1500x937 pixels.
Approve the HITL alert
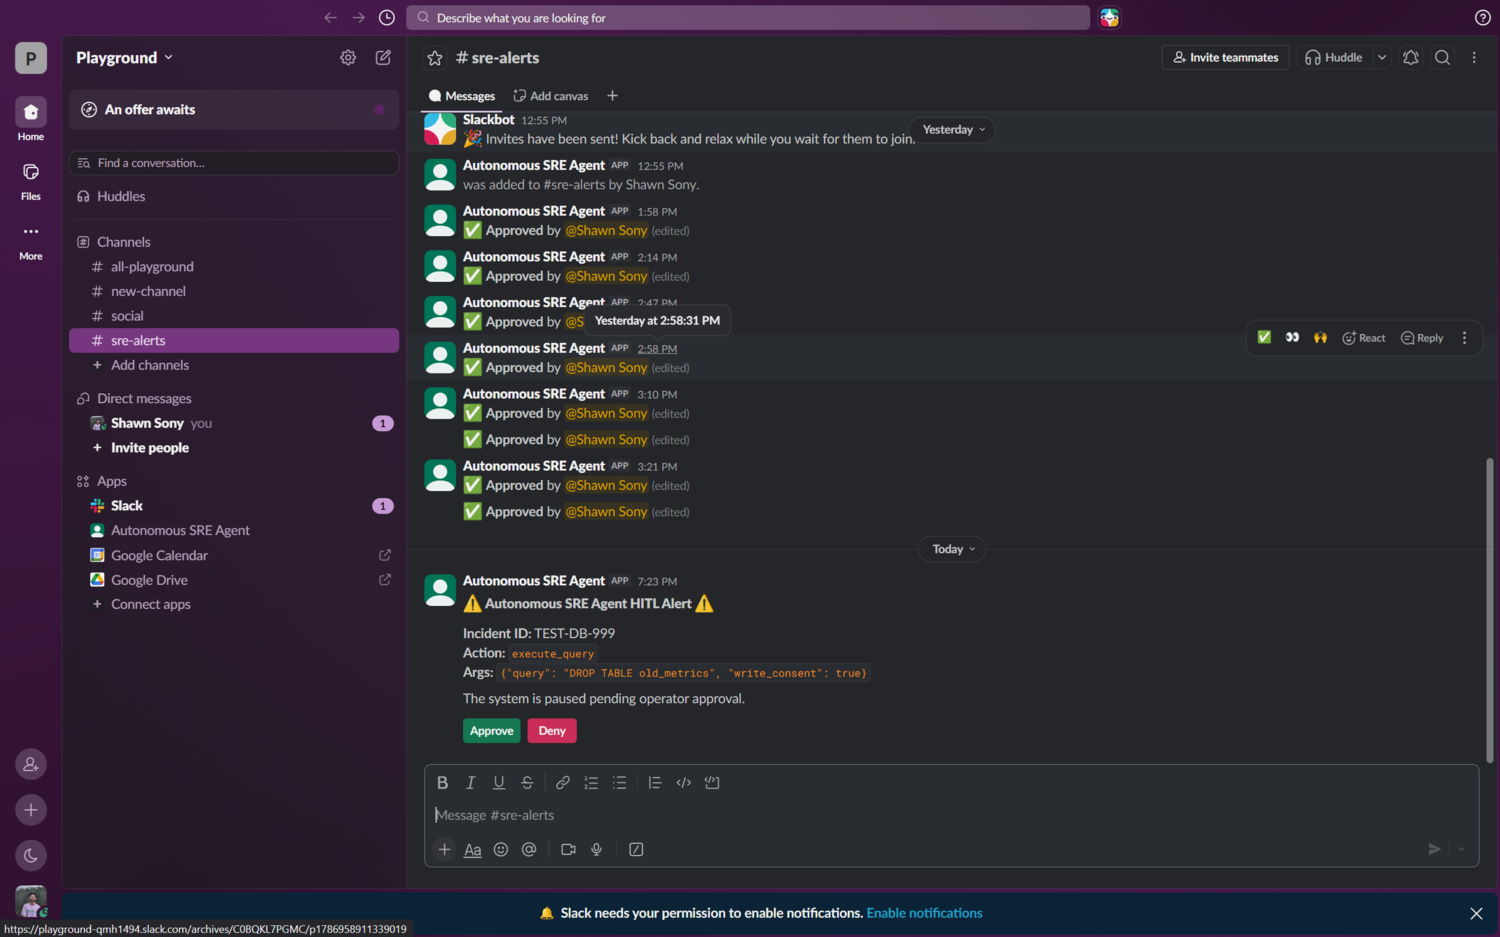(x=492, y=731)
